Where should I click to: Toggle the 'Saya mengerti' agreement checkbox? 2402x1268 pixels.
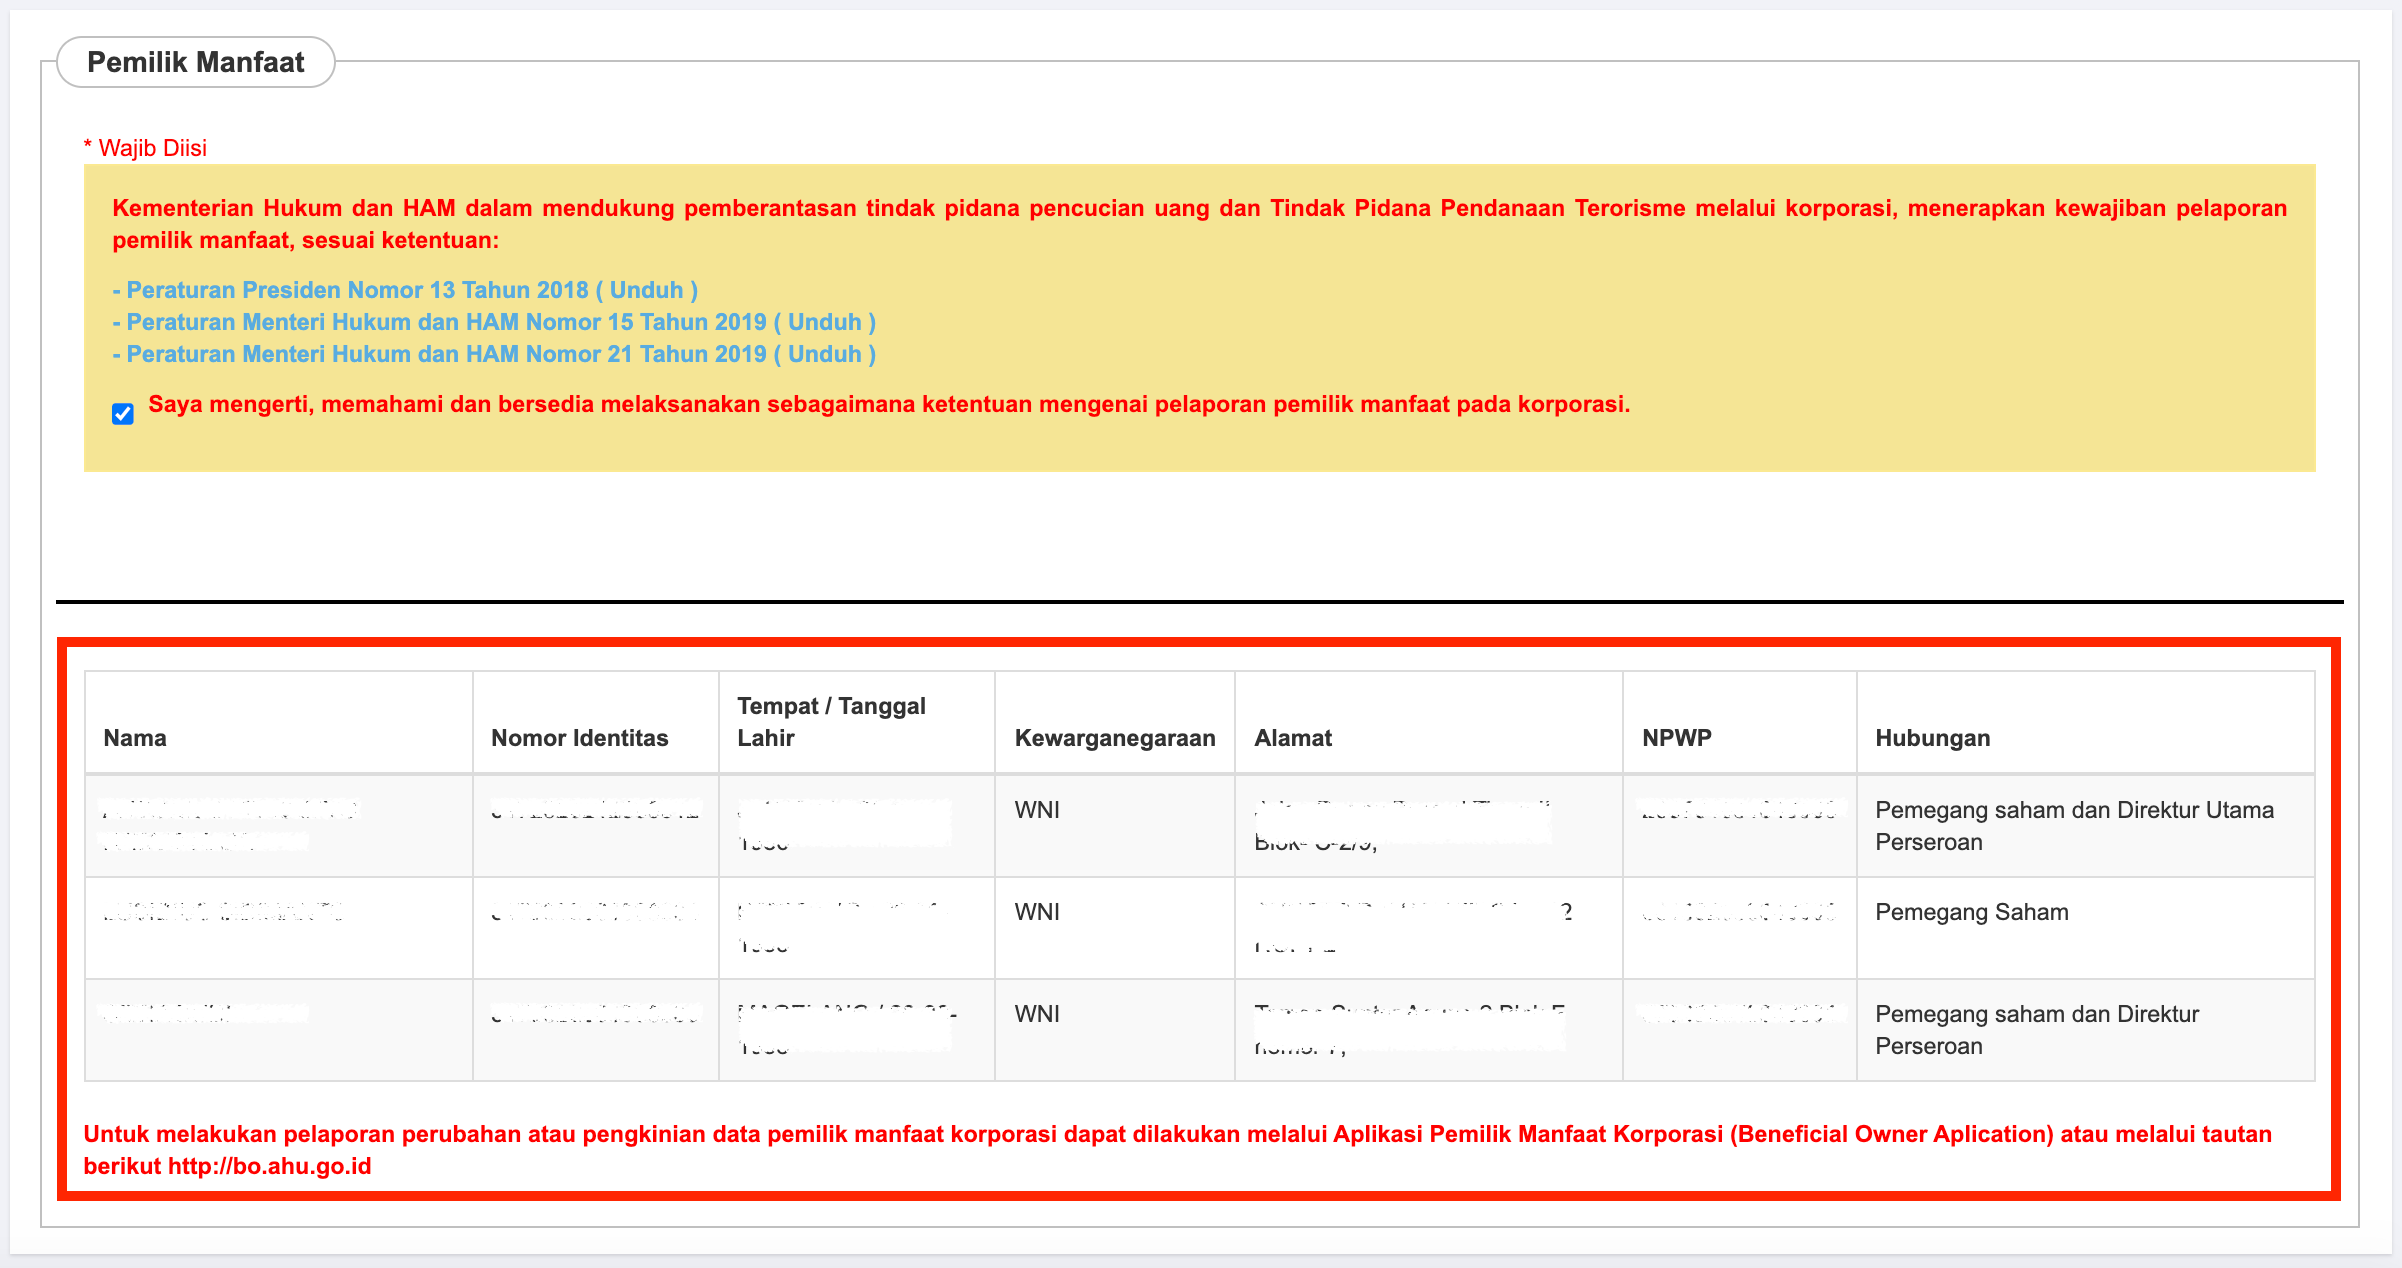pos(123,414)
